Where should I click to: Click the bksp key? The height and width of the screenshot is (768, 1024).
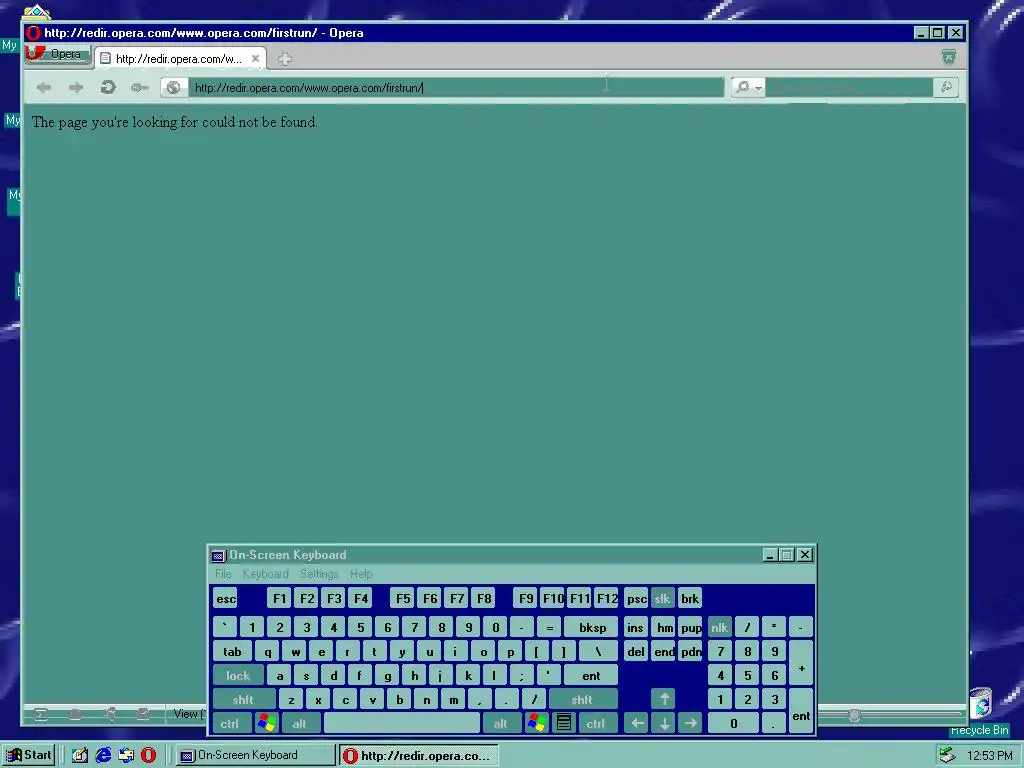click(x=592, y=628)
